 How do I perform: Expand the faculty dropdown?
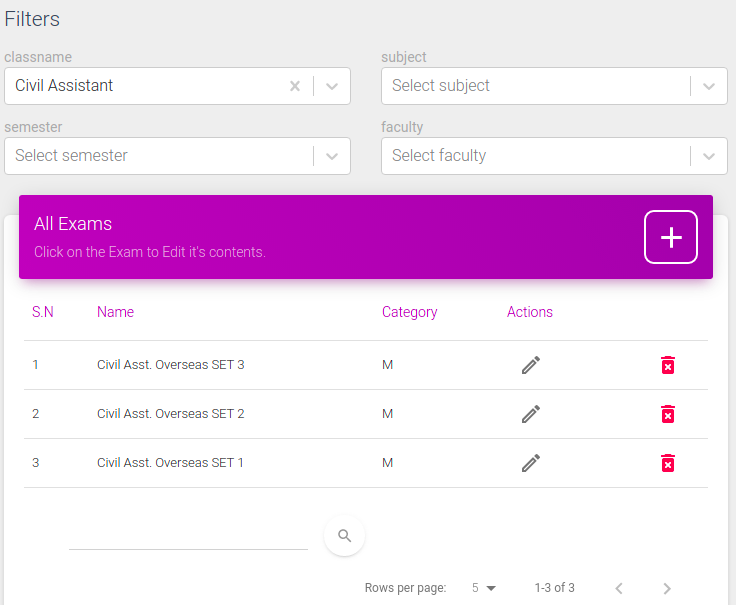tap(709, 156)
